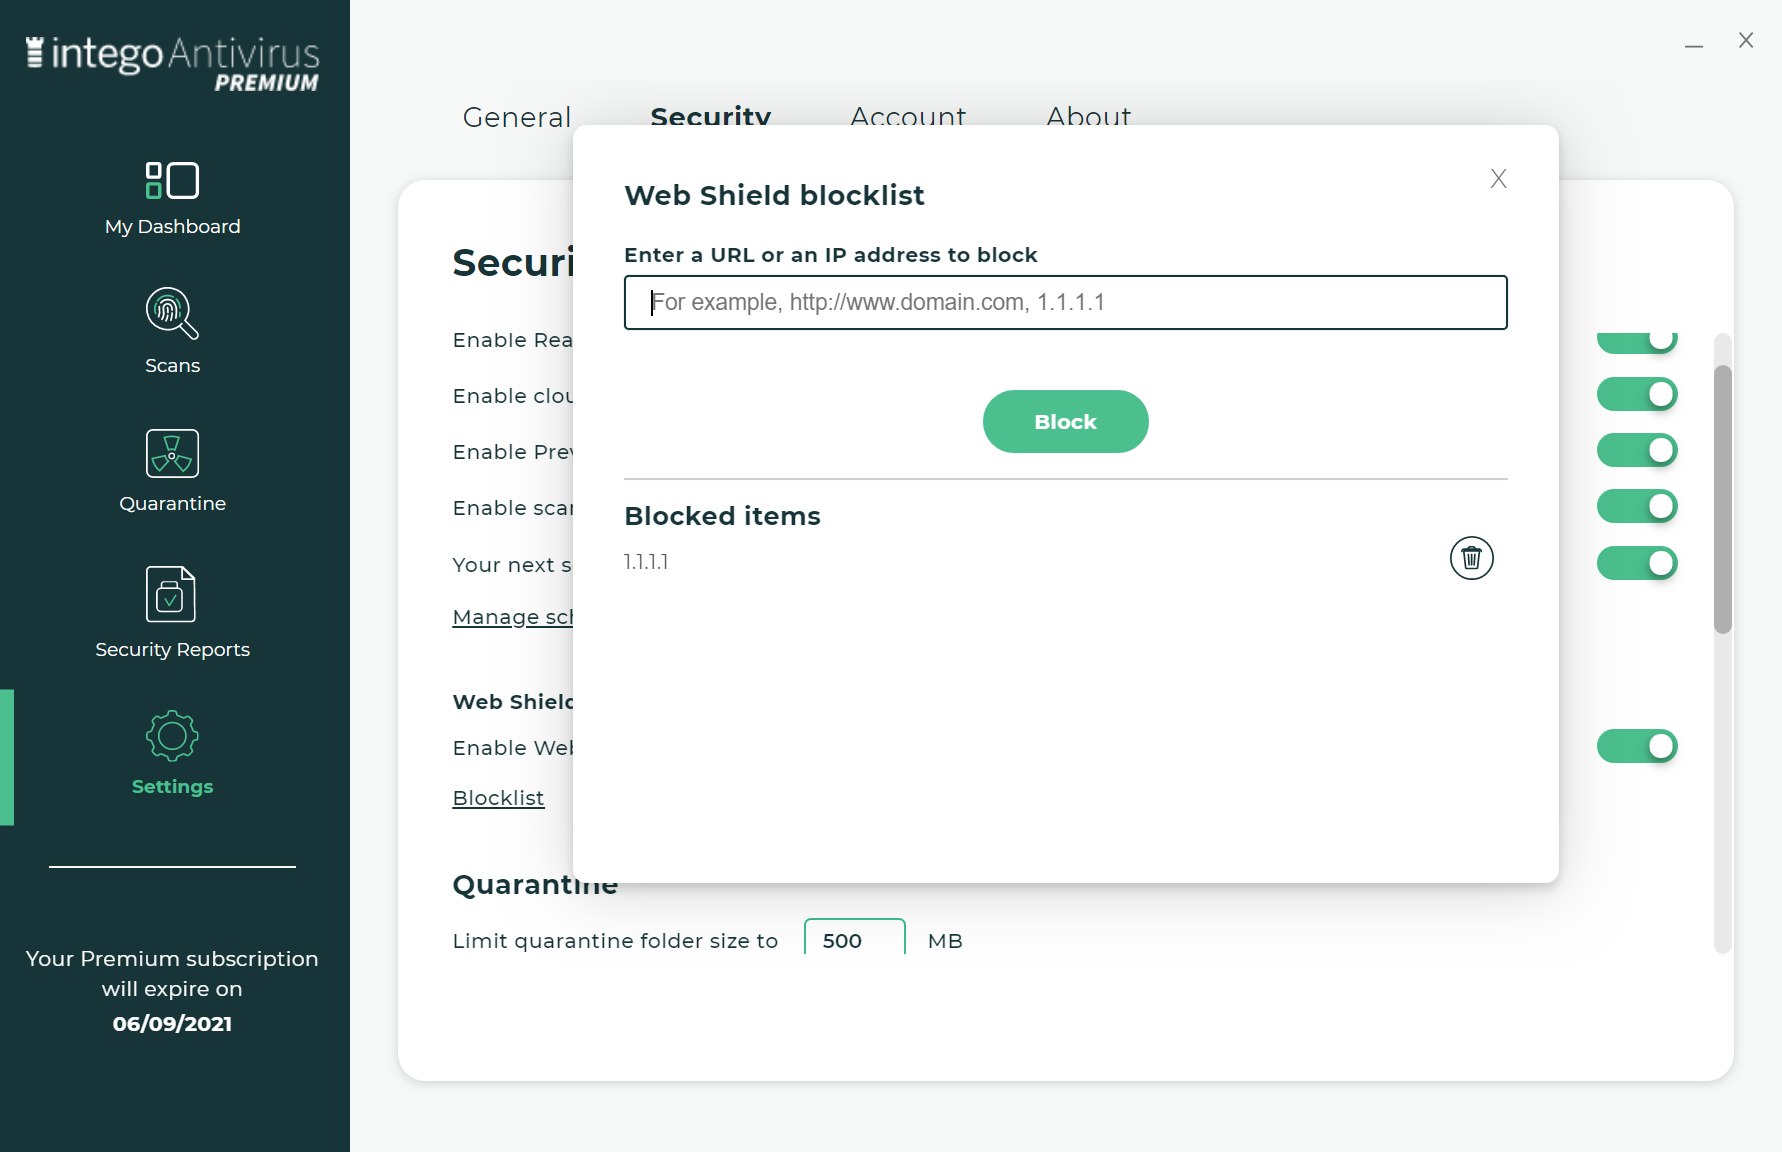The height and width of the screenshot is (1152, 1782).
Task: Delete blocked item 1.1.1.1 with trash icon
Action: click(1471, 558)
